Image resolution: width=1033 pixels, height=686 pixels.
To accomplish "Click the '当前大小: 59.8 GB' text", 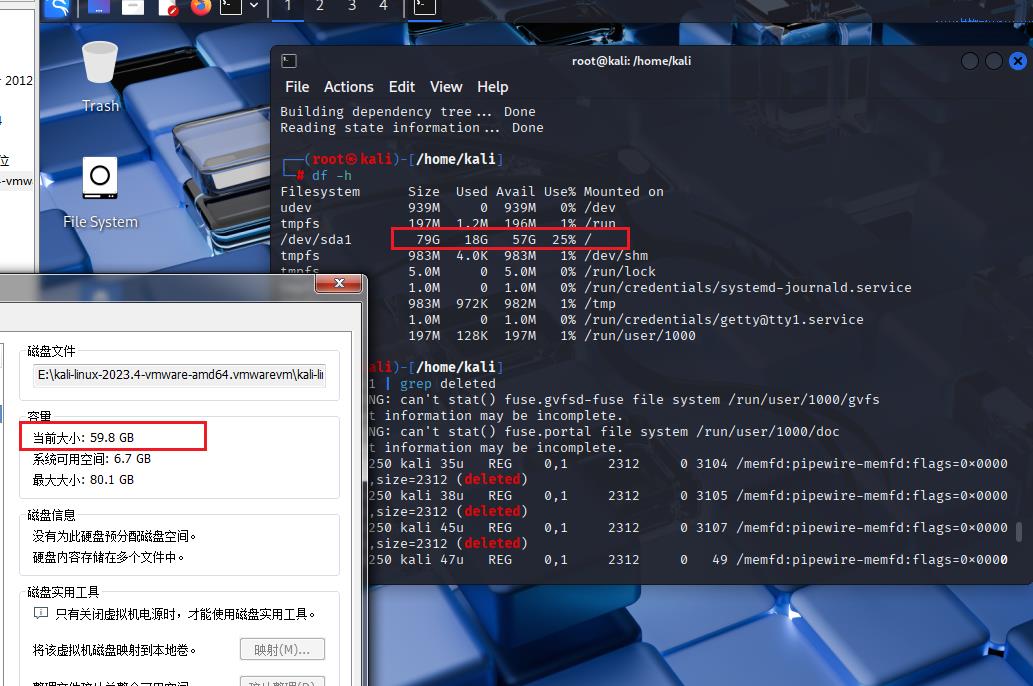I will click(83, 438).
